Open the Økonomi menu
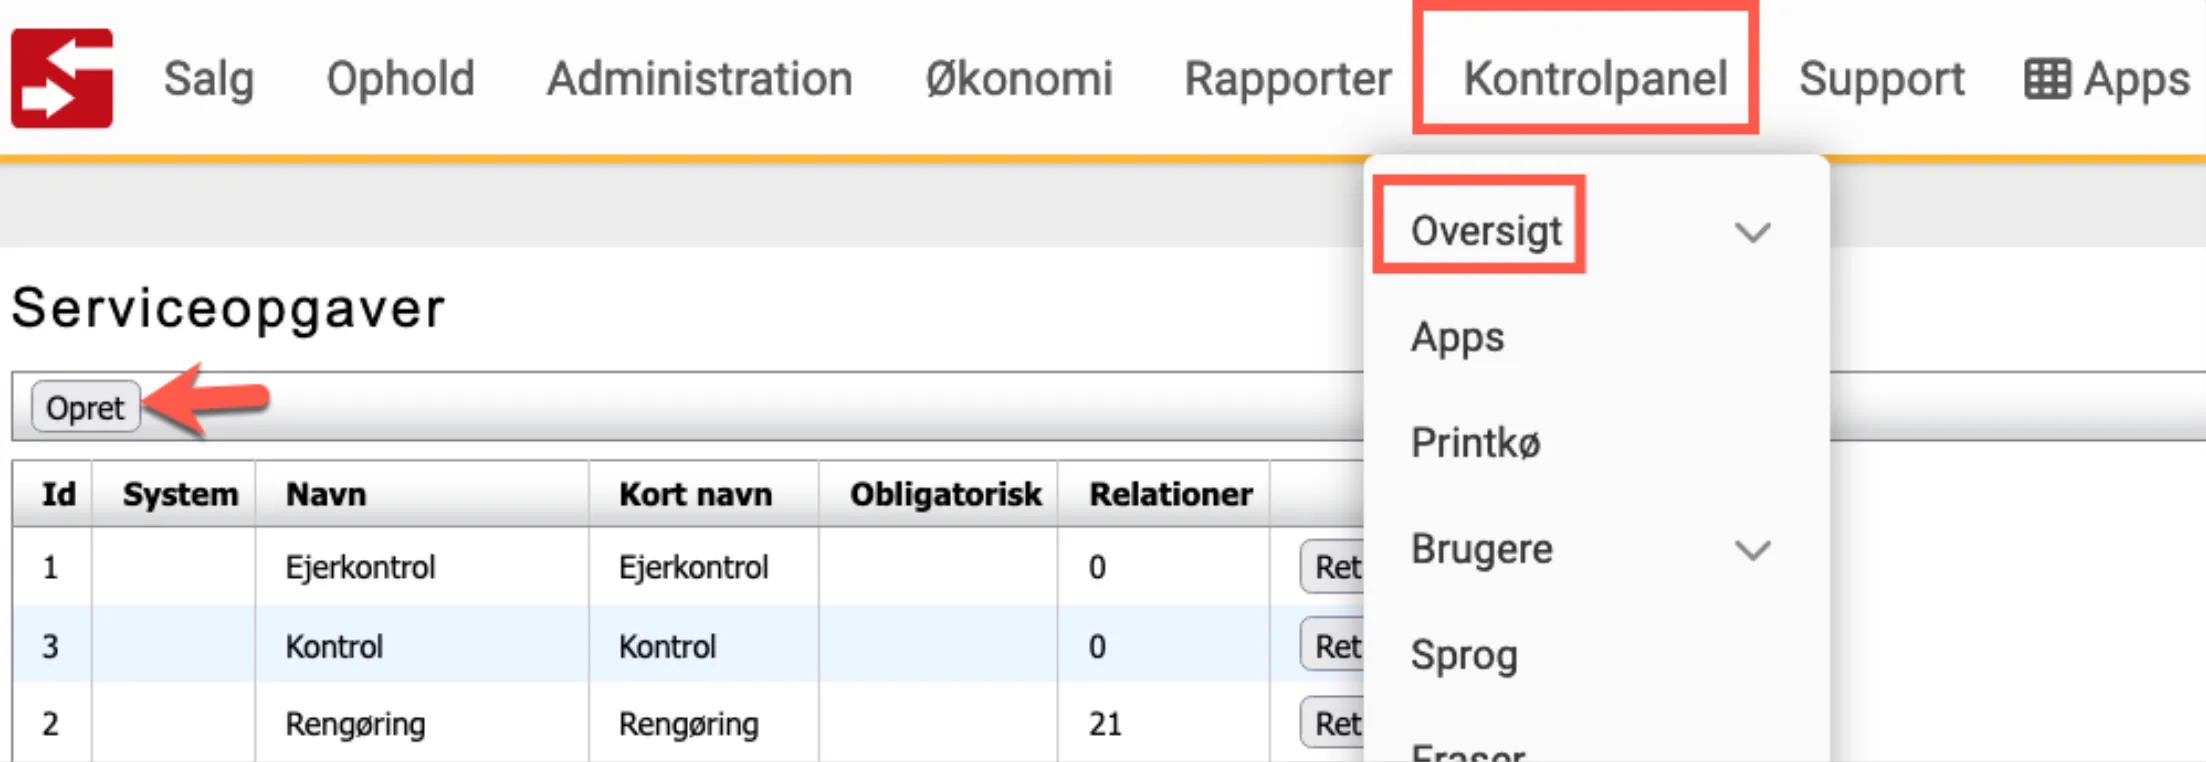This screenshot has width=2206, height=762. 1018,79
